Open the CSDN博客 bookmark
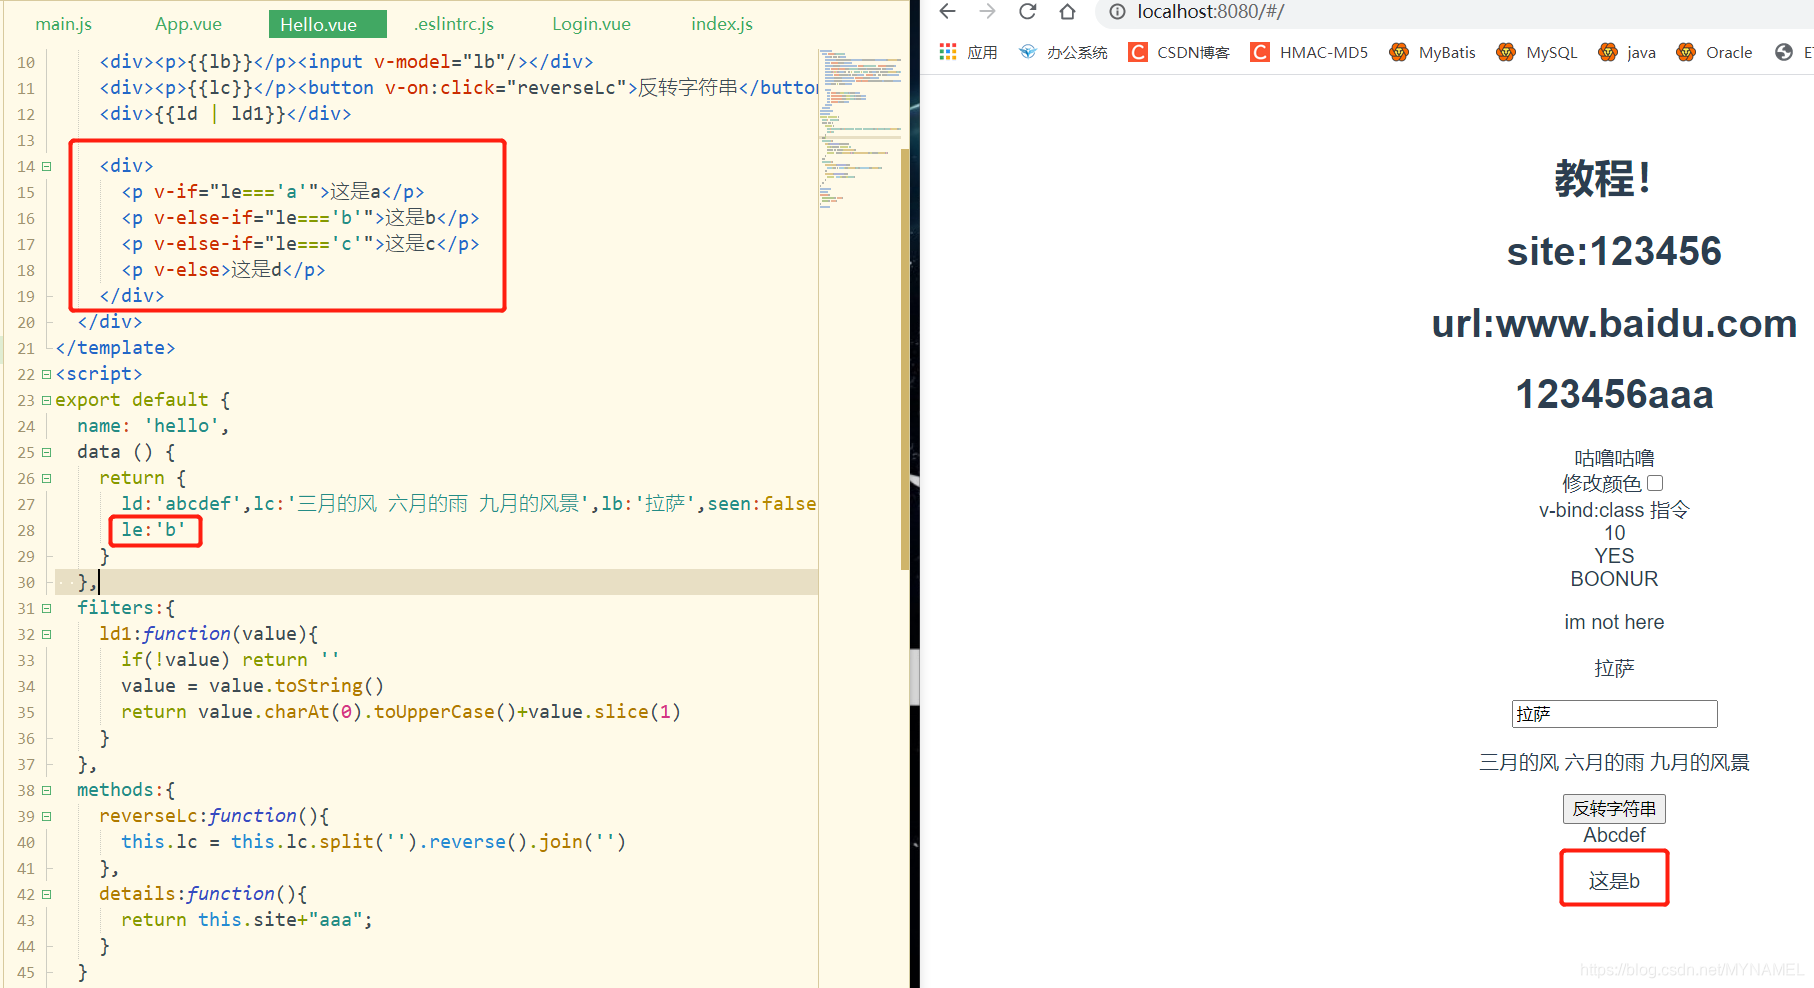Viewport: 1814px width, 988px height. (1179, 52)
